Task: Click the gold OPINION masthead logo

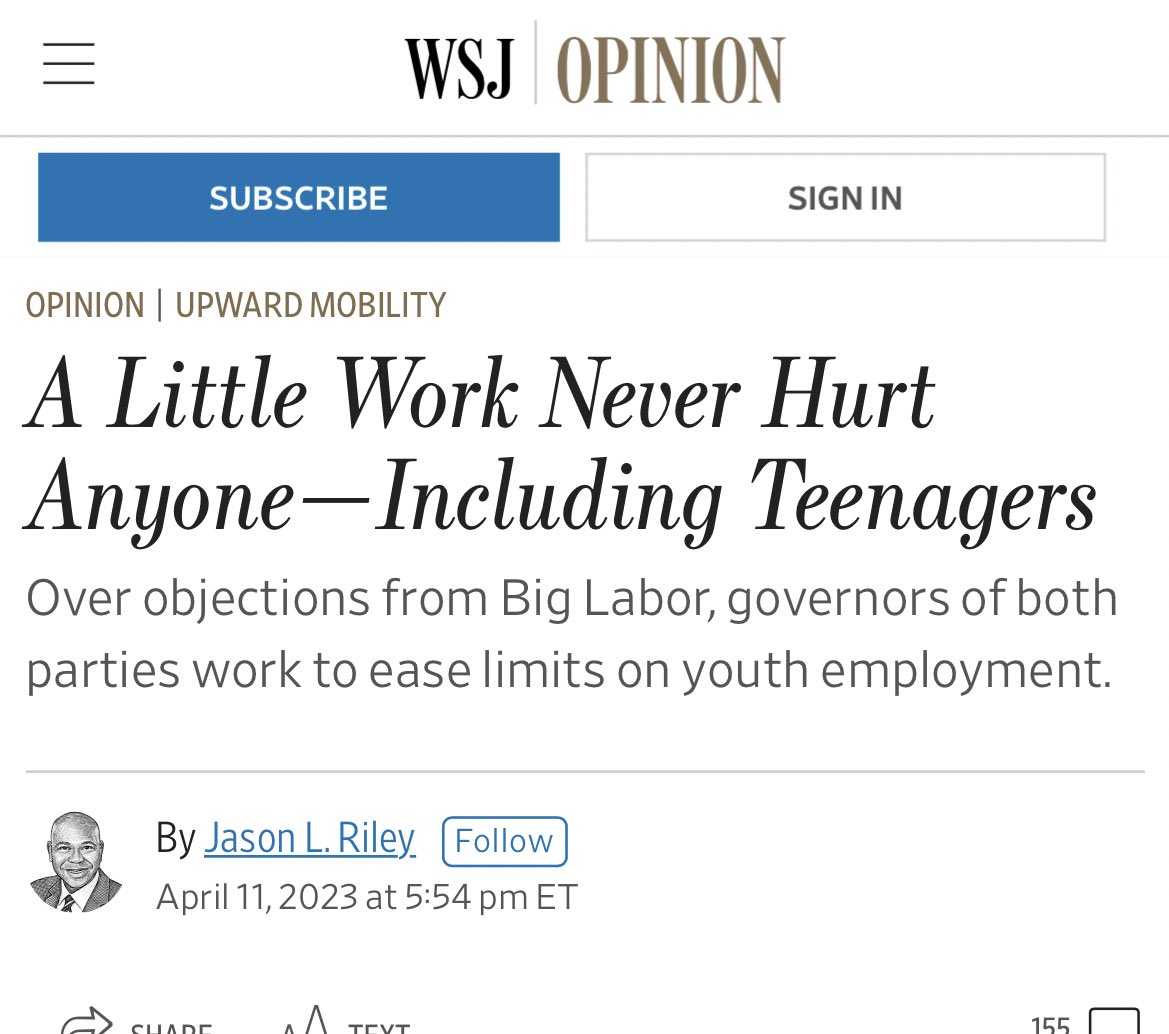Action: [670, 69]
